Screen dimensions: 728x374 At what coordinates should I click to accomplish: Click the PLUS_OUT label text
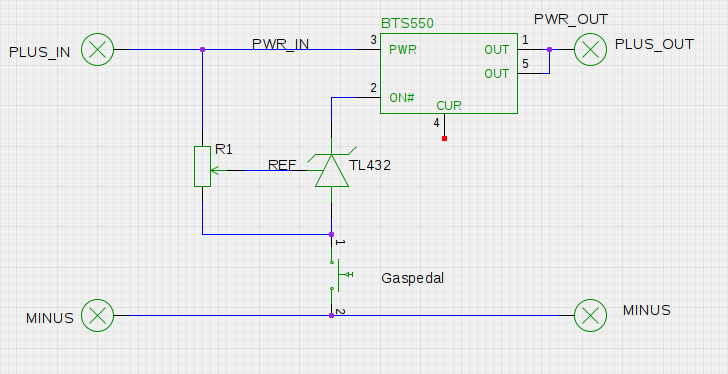655,44
